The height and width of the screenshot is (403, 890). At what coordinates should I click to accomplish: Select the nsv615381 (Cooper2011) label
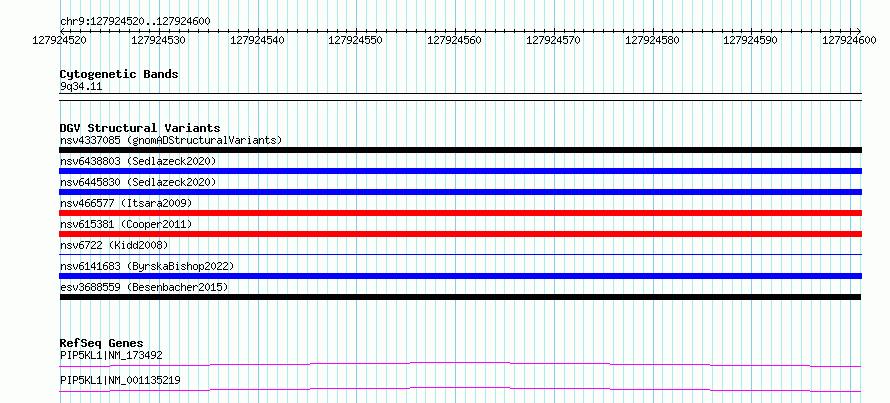(x=126, y=224)
